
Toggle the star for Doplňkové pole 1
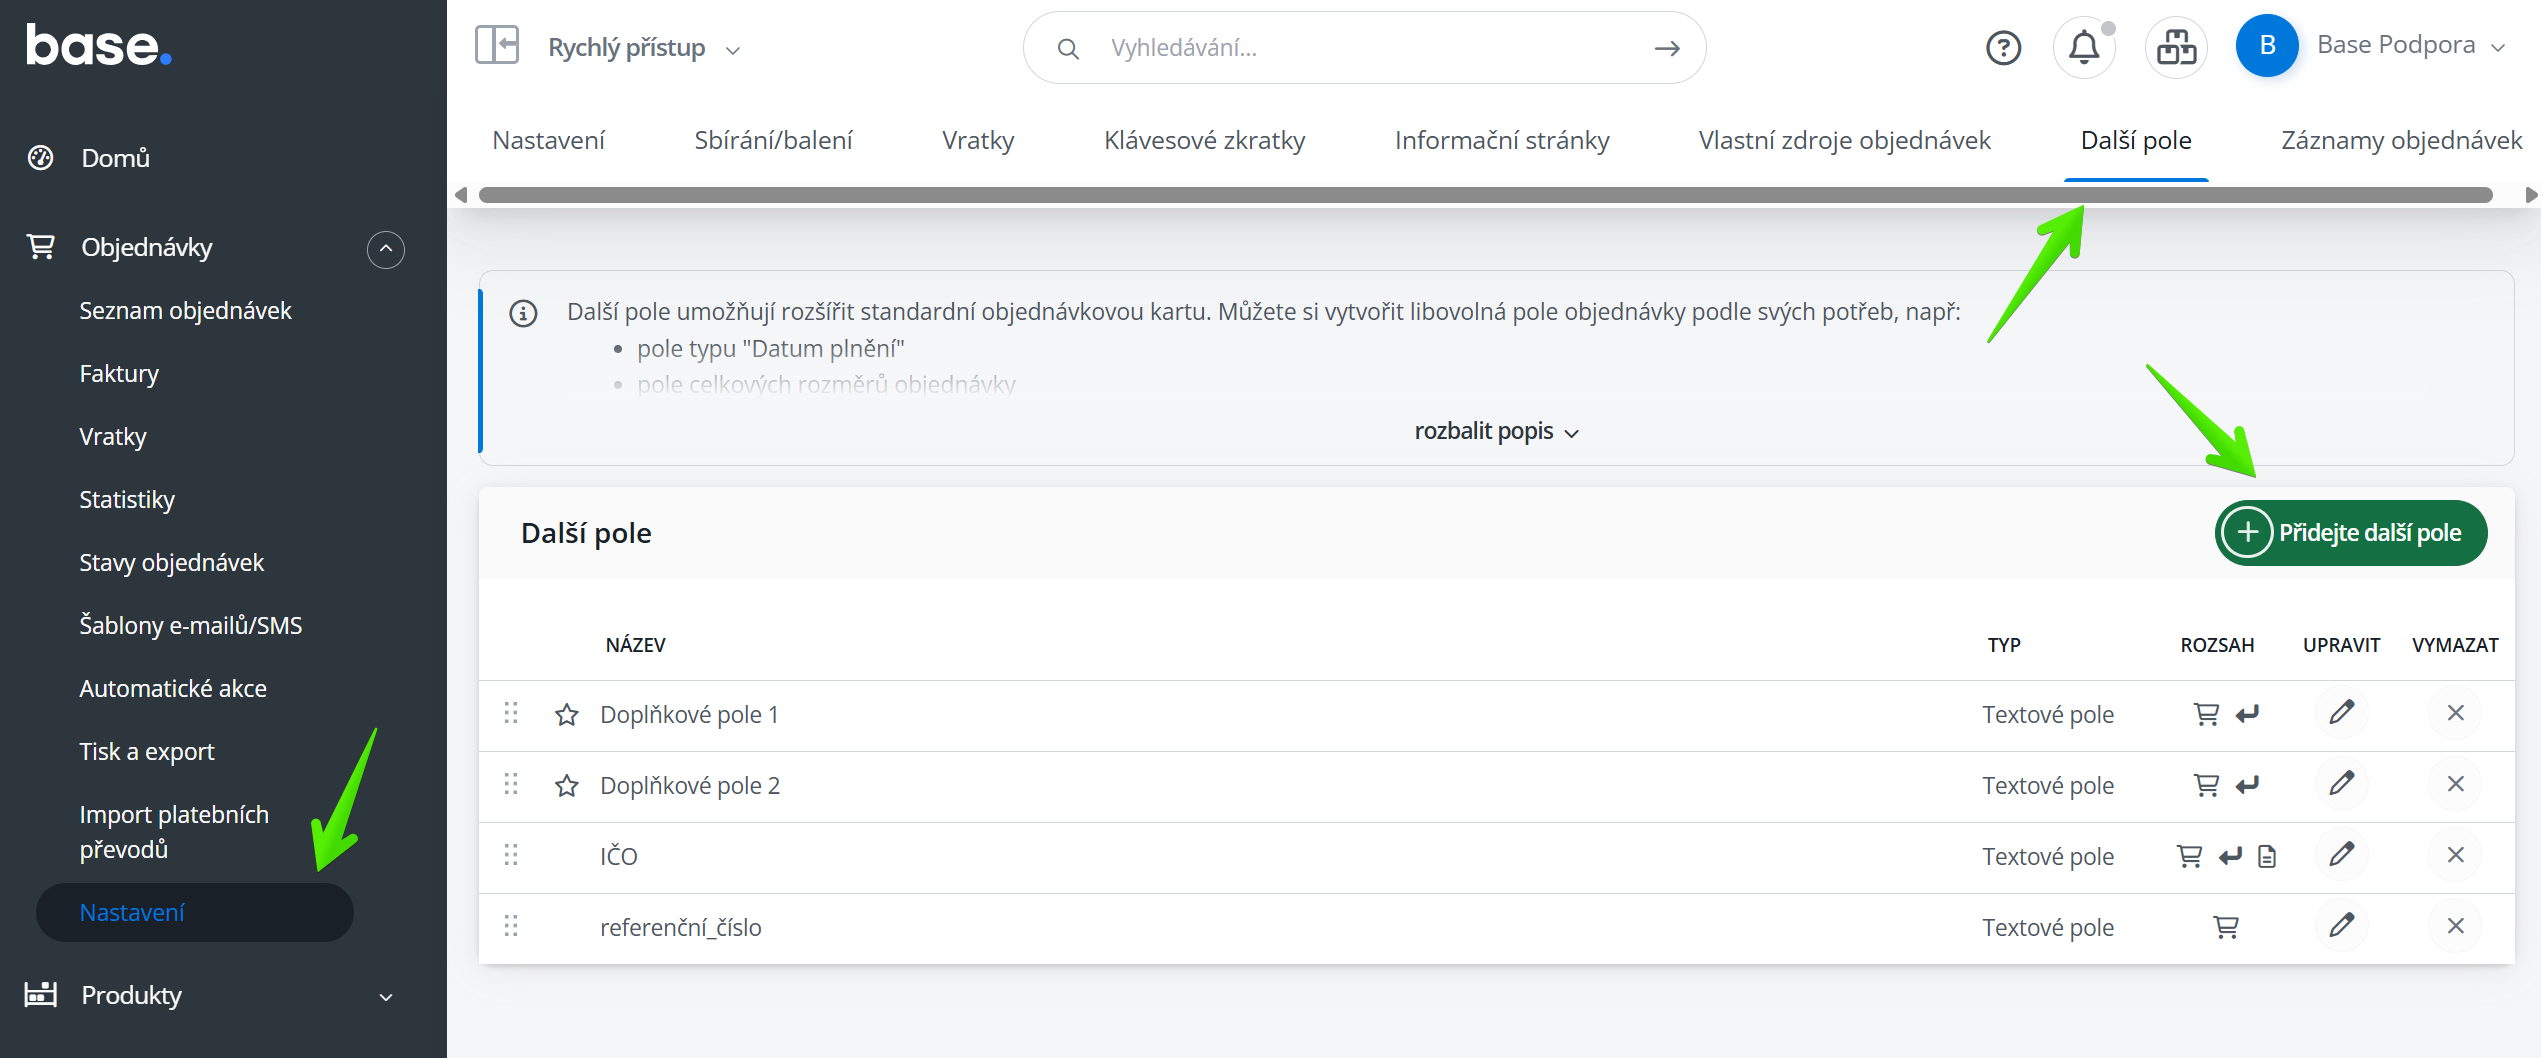(x=567, y=714)
